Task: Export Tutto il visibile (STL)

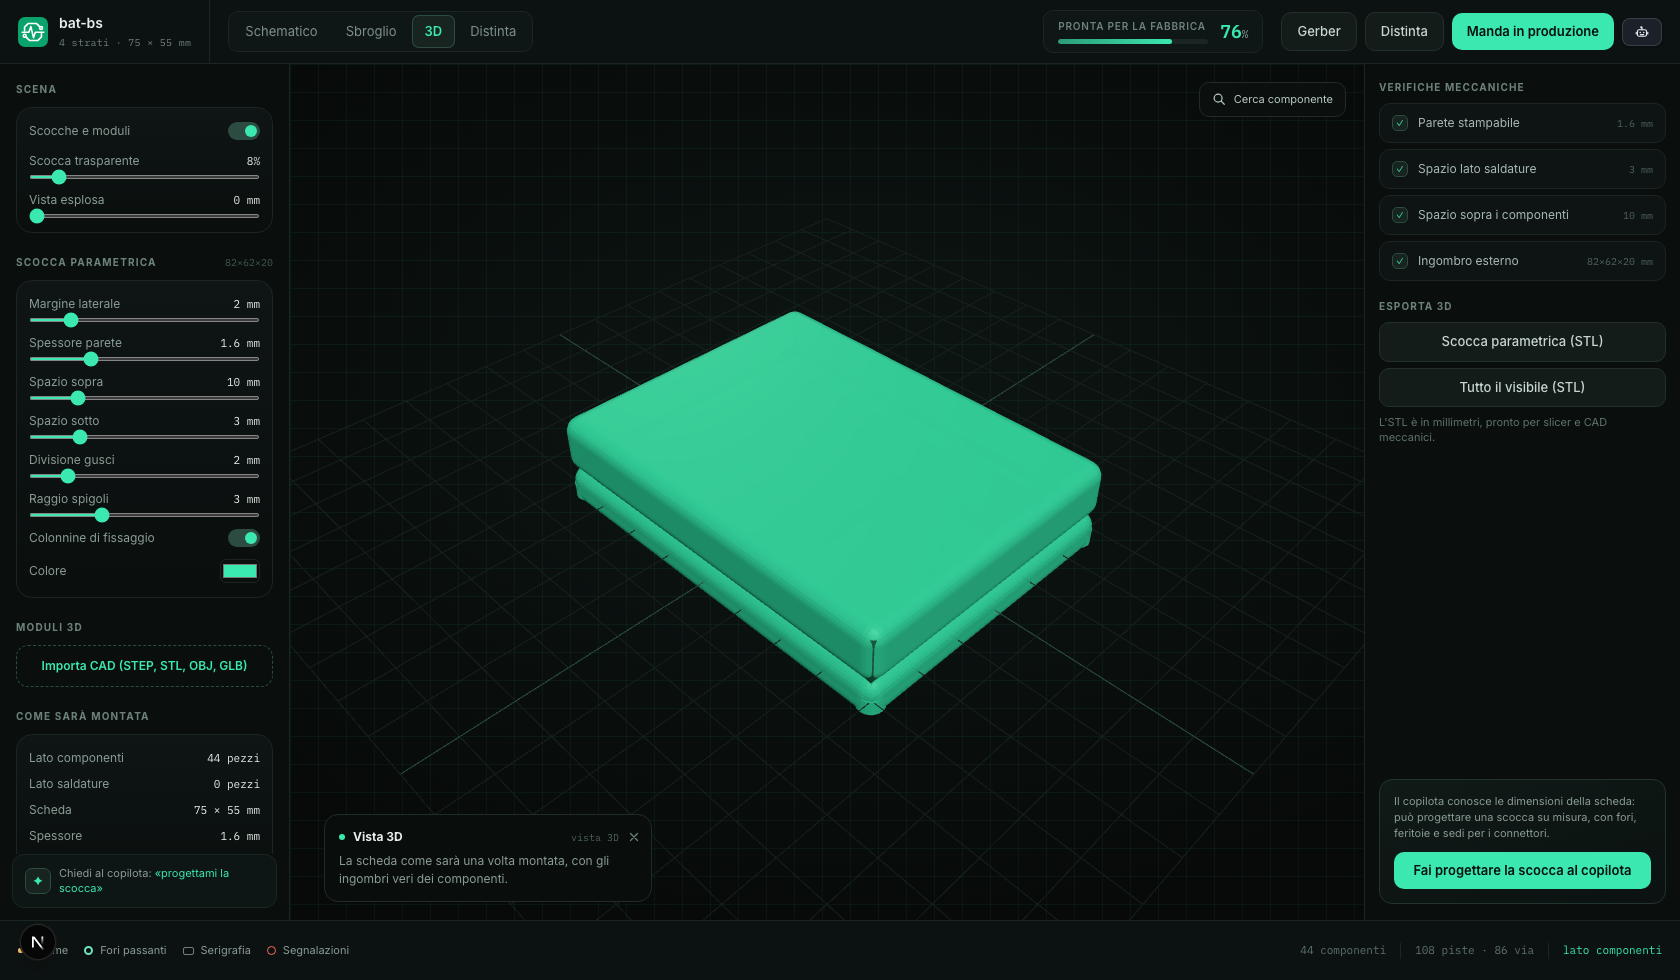Action: pos(1522,388)
